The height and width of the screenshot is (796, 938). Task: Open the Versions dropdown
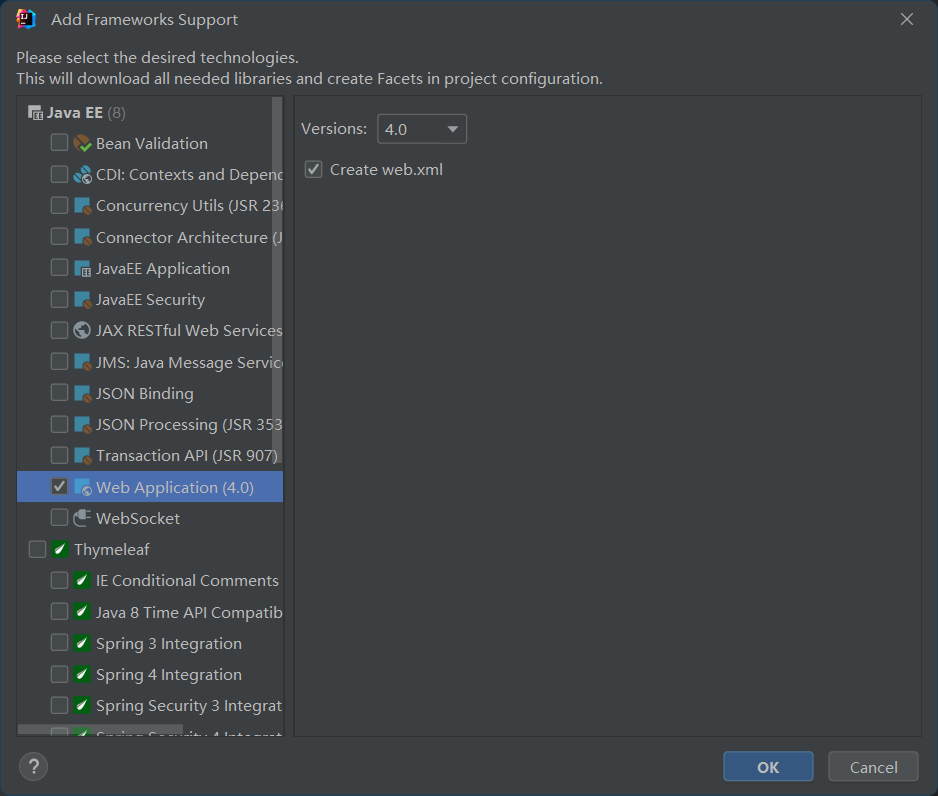click(421, 129)
